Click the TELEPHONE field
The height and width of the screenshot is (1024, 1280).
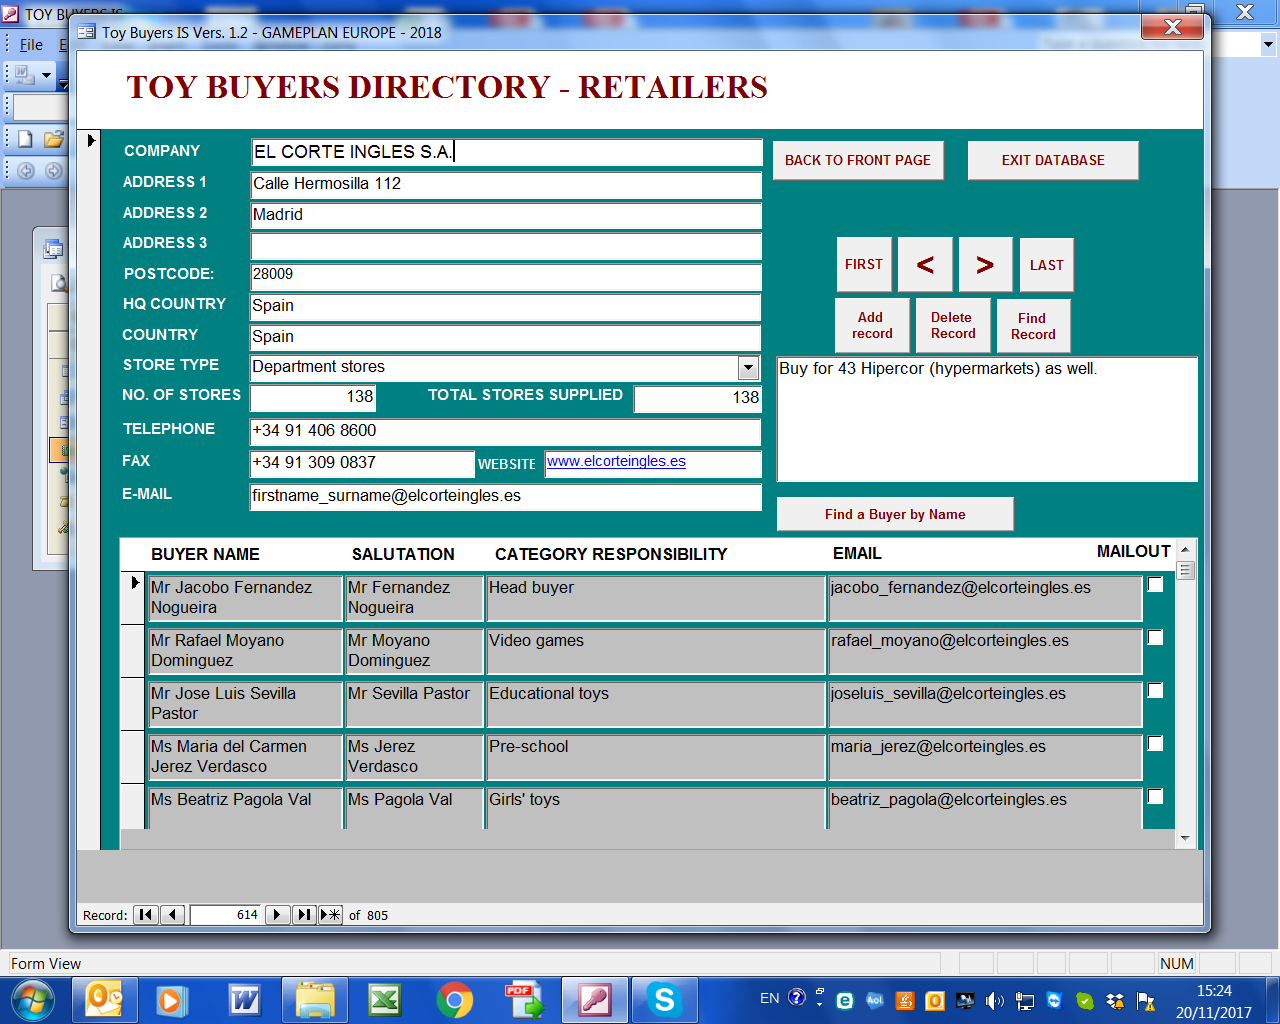[x=506, y=431]
